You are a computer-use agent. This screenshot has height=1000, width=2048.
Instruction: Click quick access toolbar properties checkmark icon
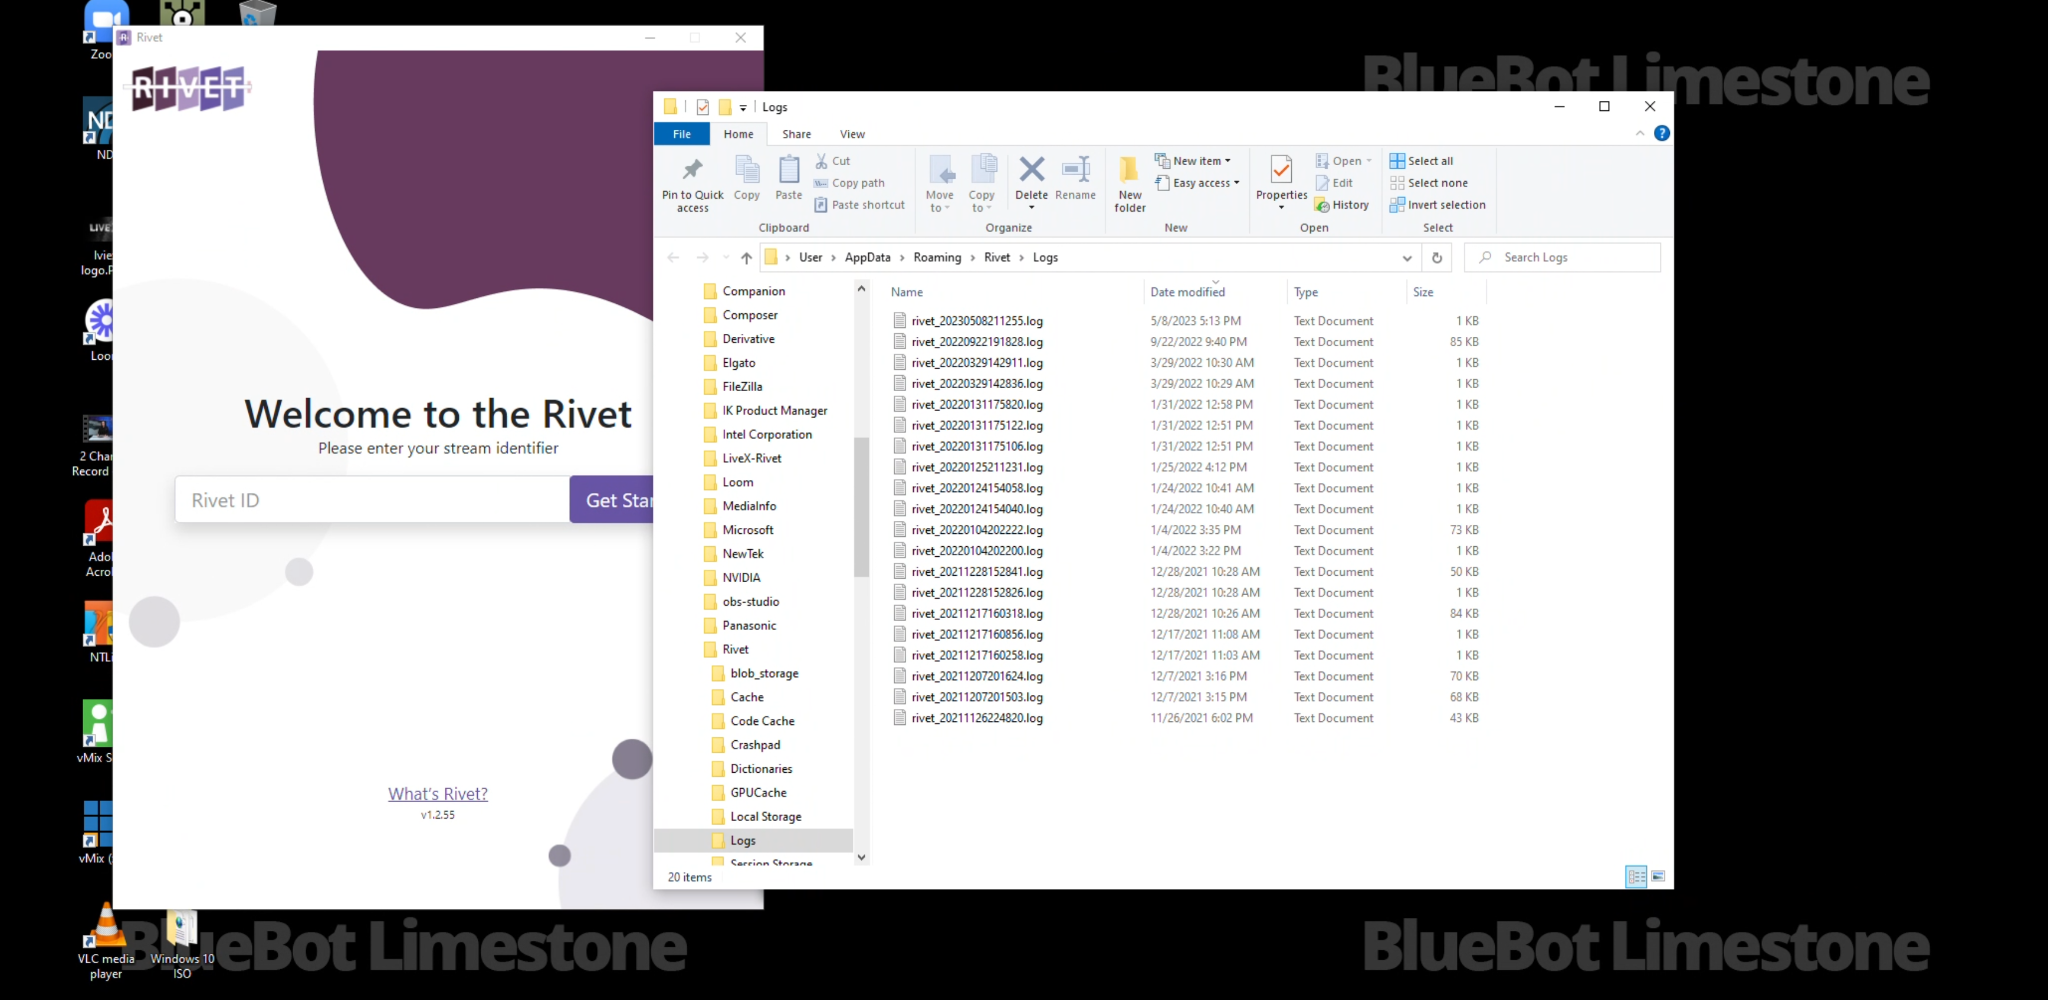click(x=702, y=107)
